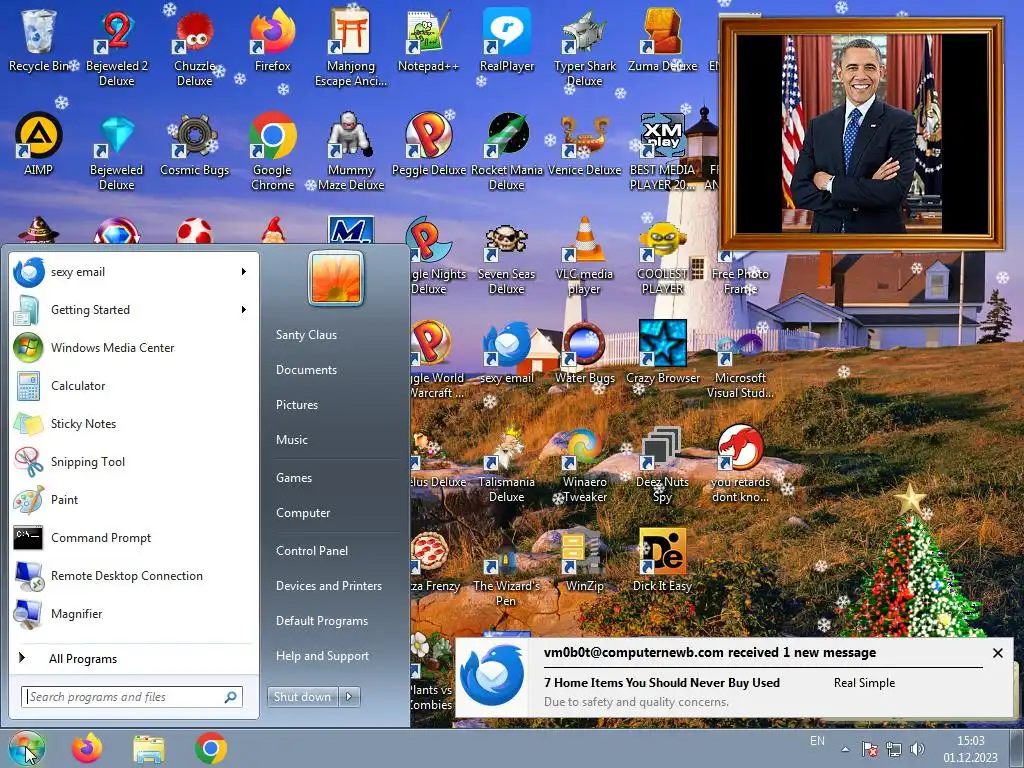The height and width of the screenshot is (768, 1024).
Task: Open shut down options arrow
Action: pyautogui.click(x=349, y=697)
